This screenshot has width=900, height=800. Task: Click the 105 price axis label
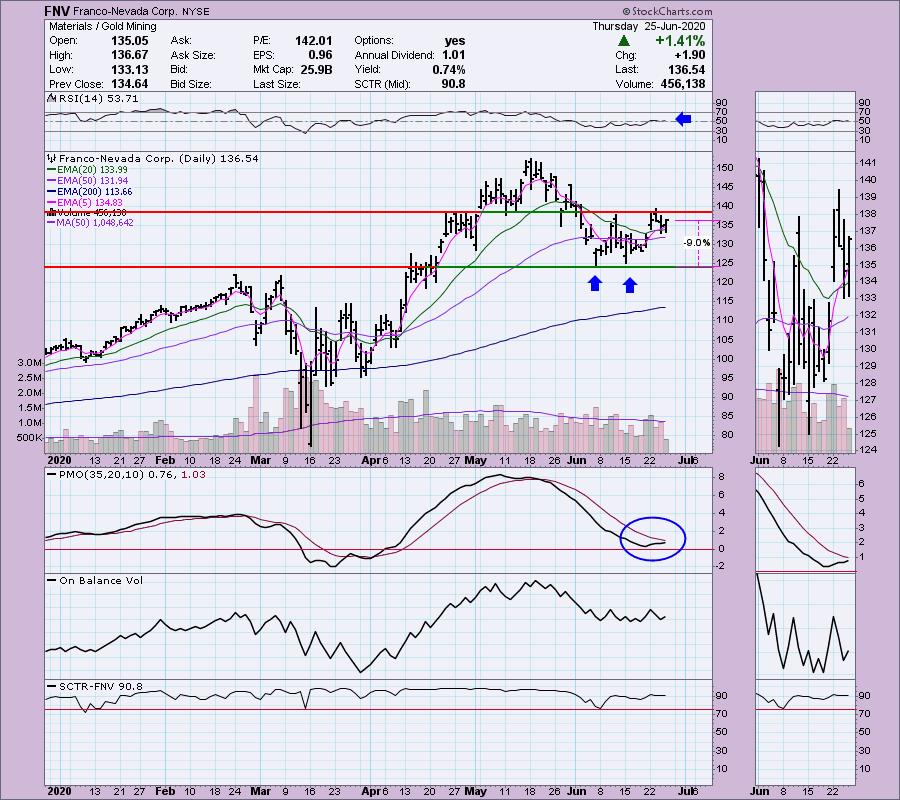(x=726, y=339)
